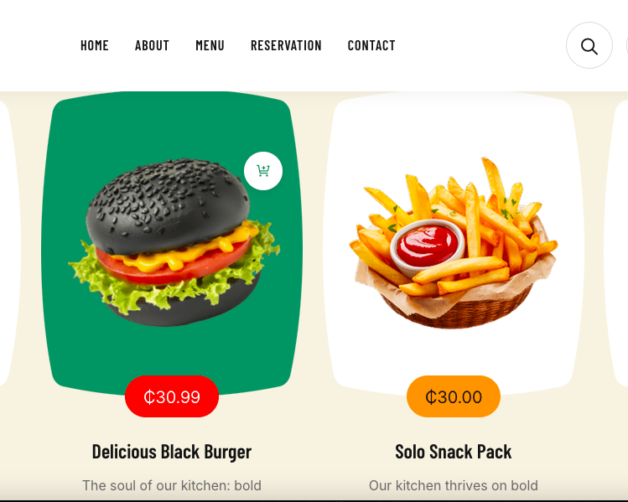Click the ₵30.00 orange price badge

(x=453, y=397)
